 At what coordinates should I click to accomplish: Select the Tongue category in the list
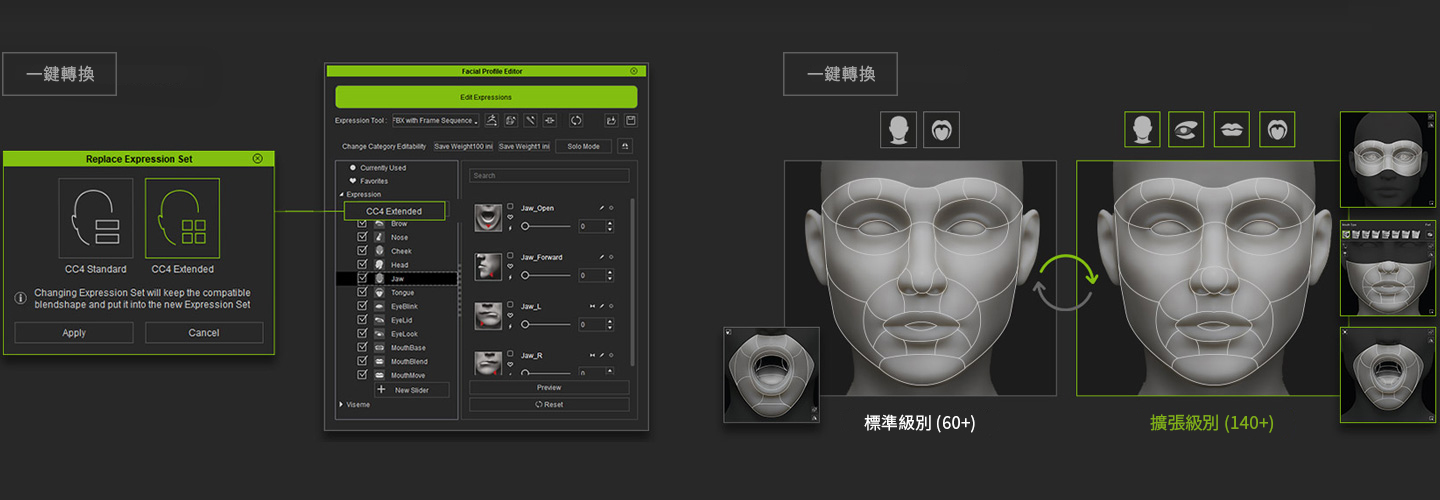click(402, 292)
